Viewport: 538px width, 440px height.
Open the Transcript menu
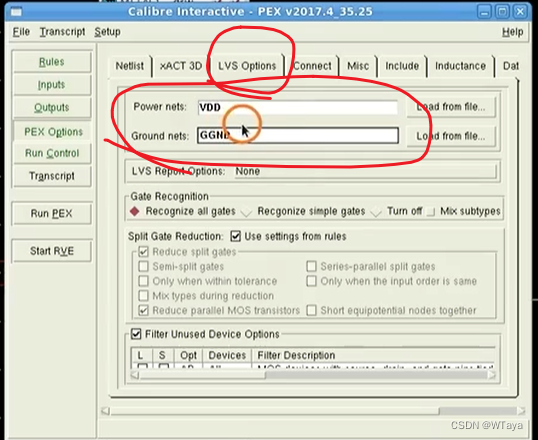pyautogui.click(x=62, y=32)
